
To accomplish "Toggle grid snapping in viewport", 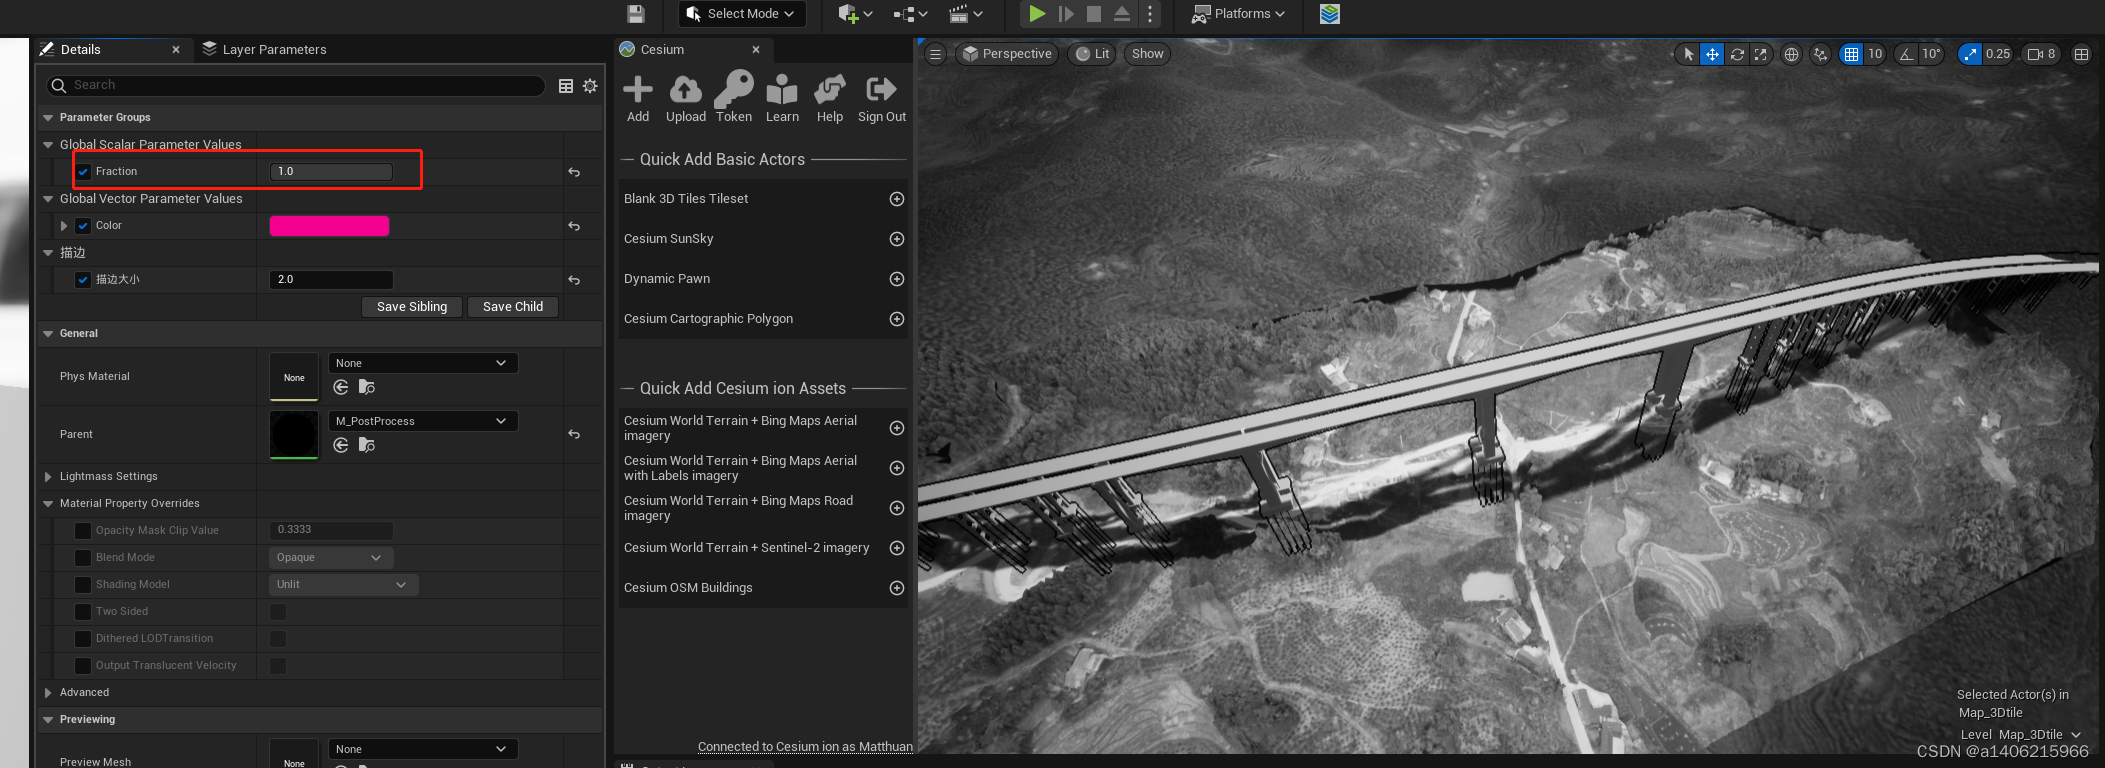I will pos(1852,54).
